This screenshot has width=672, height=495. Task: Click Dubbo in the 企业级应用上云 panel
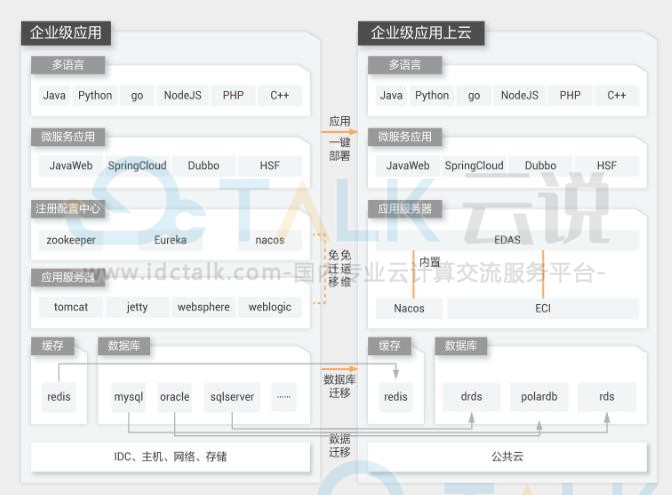(x=540, y=166)
